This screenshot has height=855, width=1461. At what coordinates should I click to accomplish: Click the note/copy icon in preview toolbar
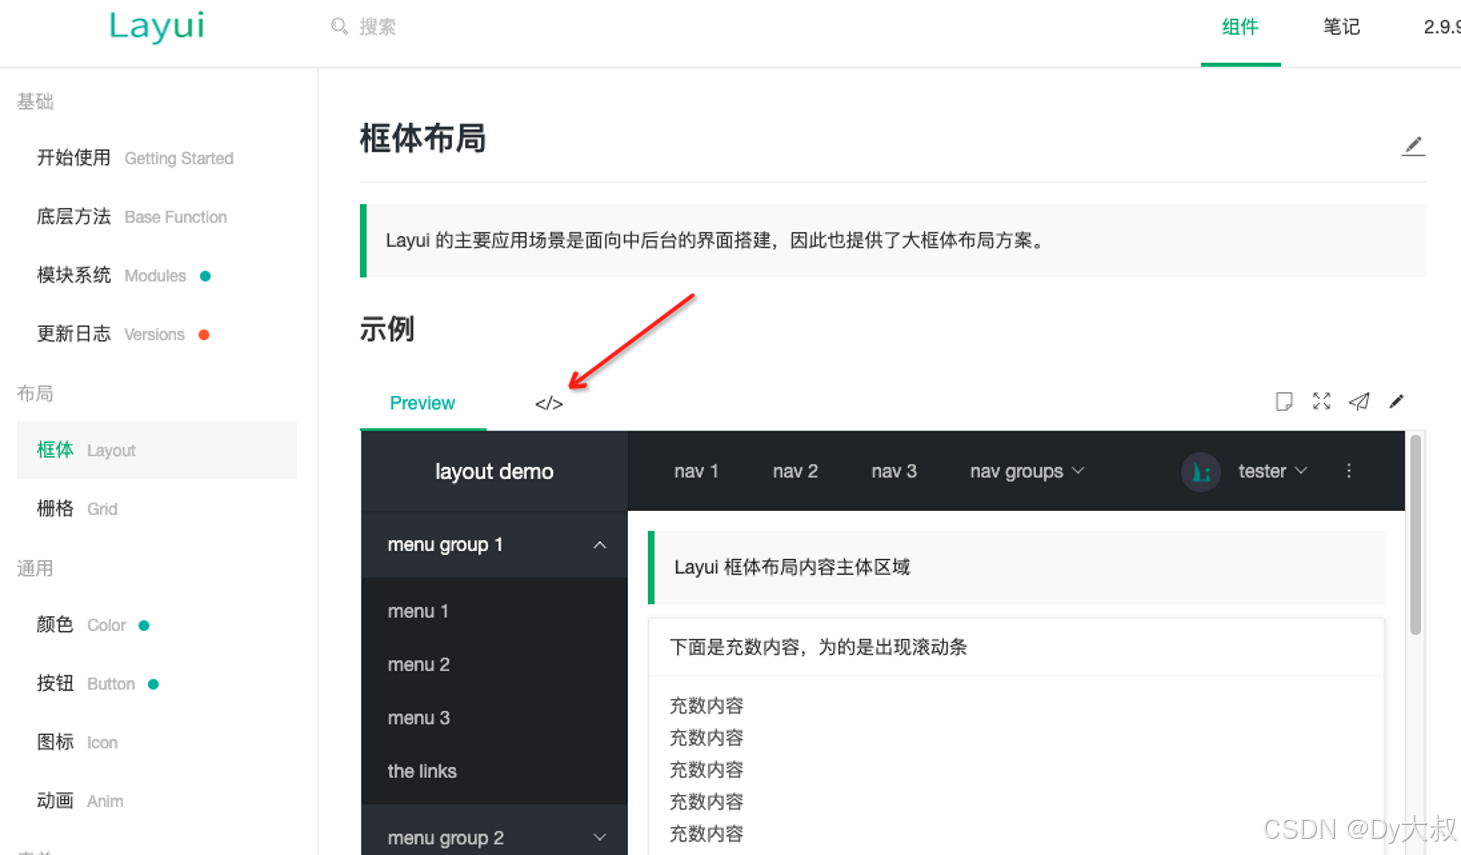pyautogui.click(x=1284, y=401)
